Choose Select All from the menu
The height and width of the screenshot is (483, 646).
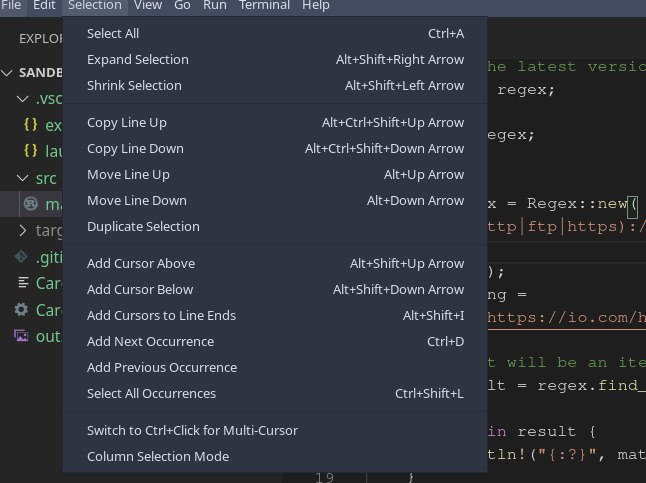click(x=275, y=34)
